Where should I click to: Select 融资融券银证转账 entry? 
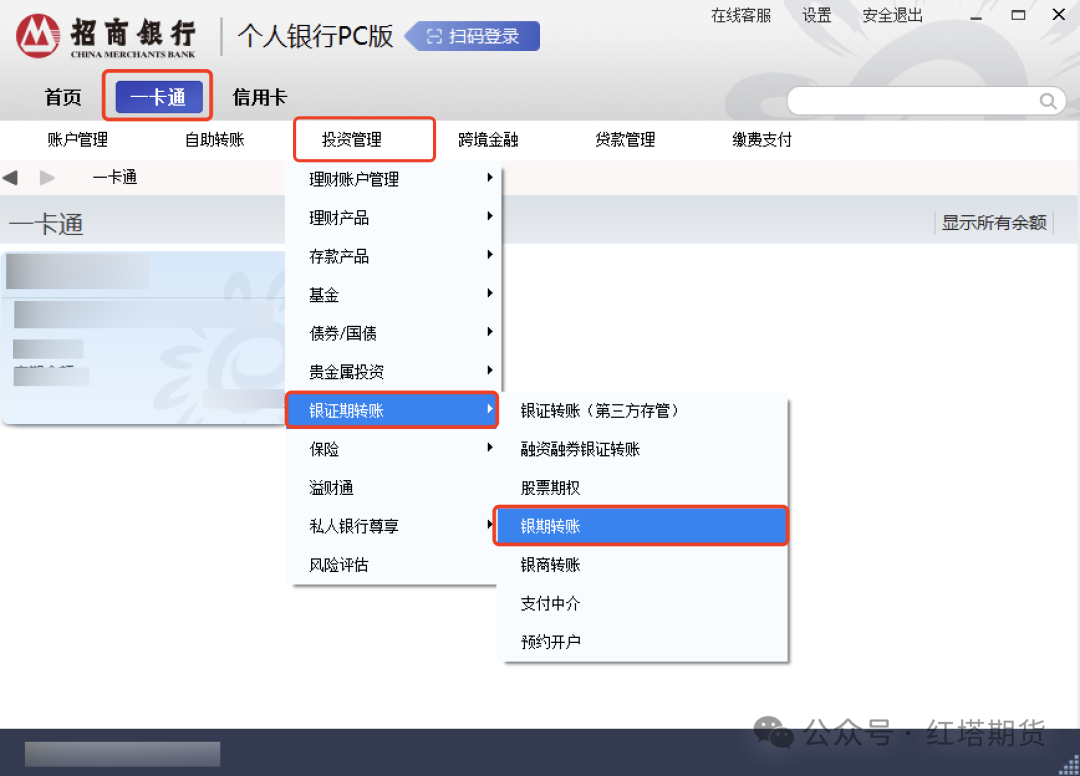[642, 449]
